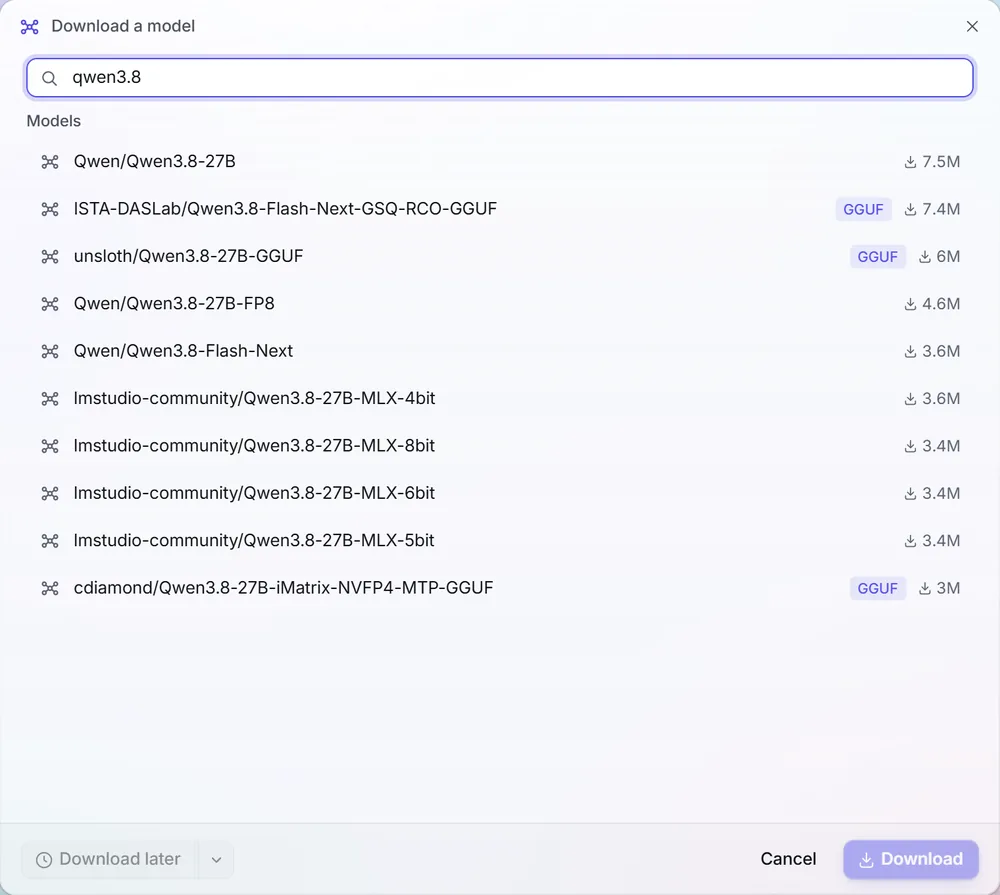Click 3.4M count on MLX-8bit row
The image size is (1000, 895).
click(x=932, y=446)
